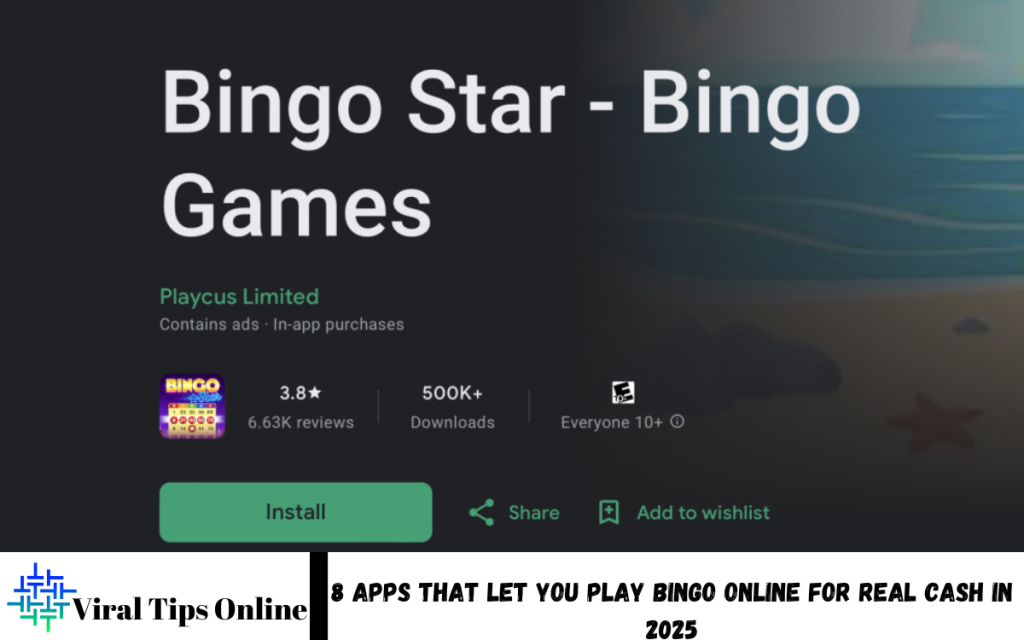
Task: Click the wishlist bookmark icon
Action: tap(609, 513)
